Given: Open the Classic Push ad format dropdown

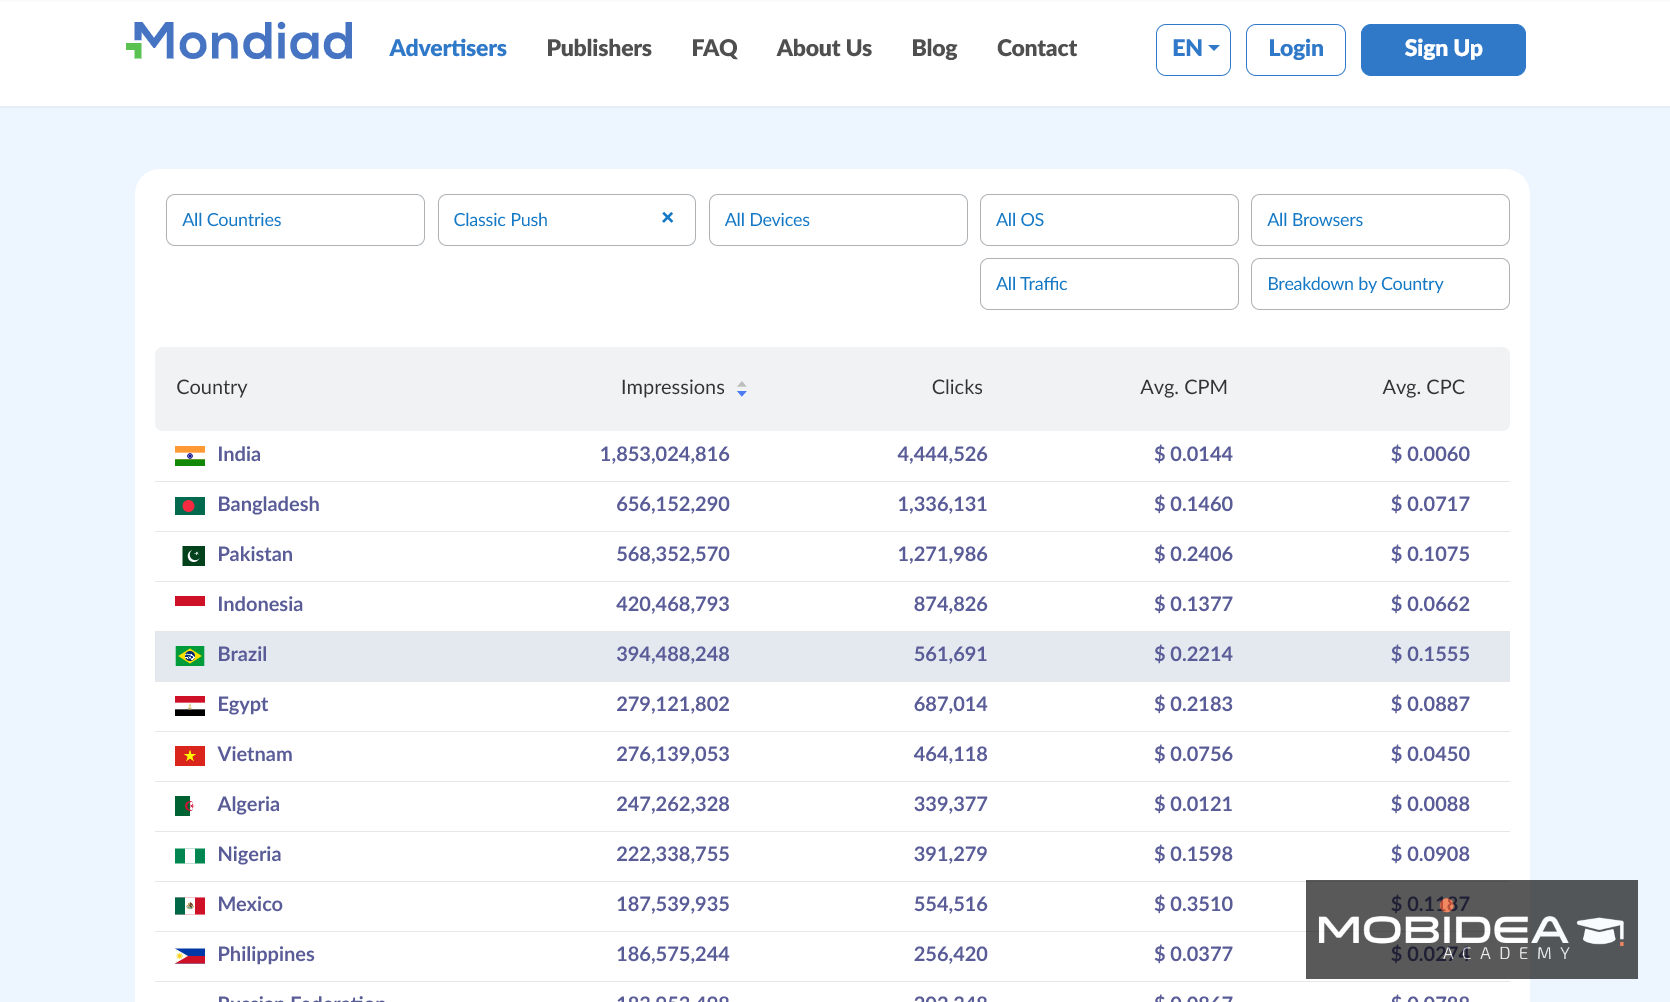Looking at the screenshot, I should click(x=566, y=220).
